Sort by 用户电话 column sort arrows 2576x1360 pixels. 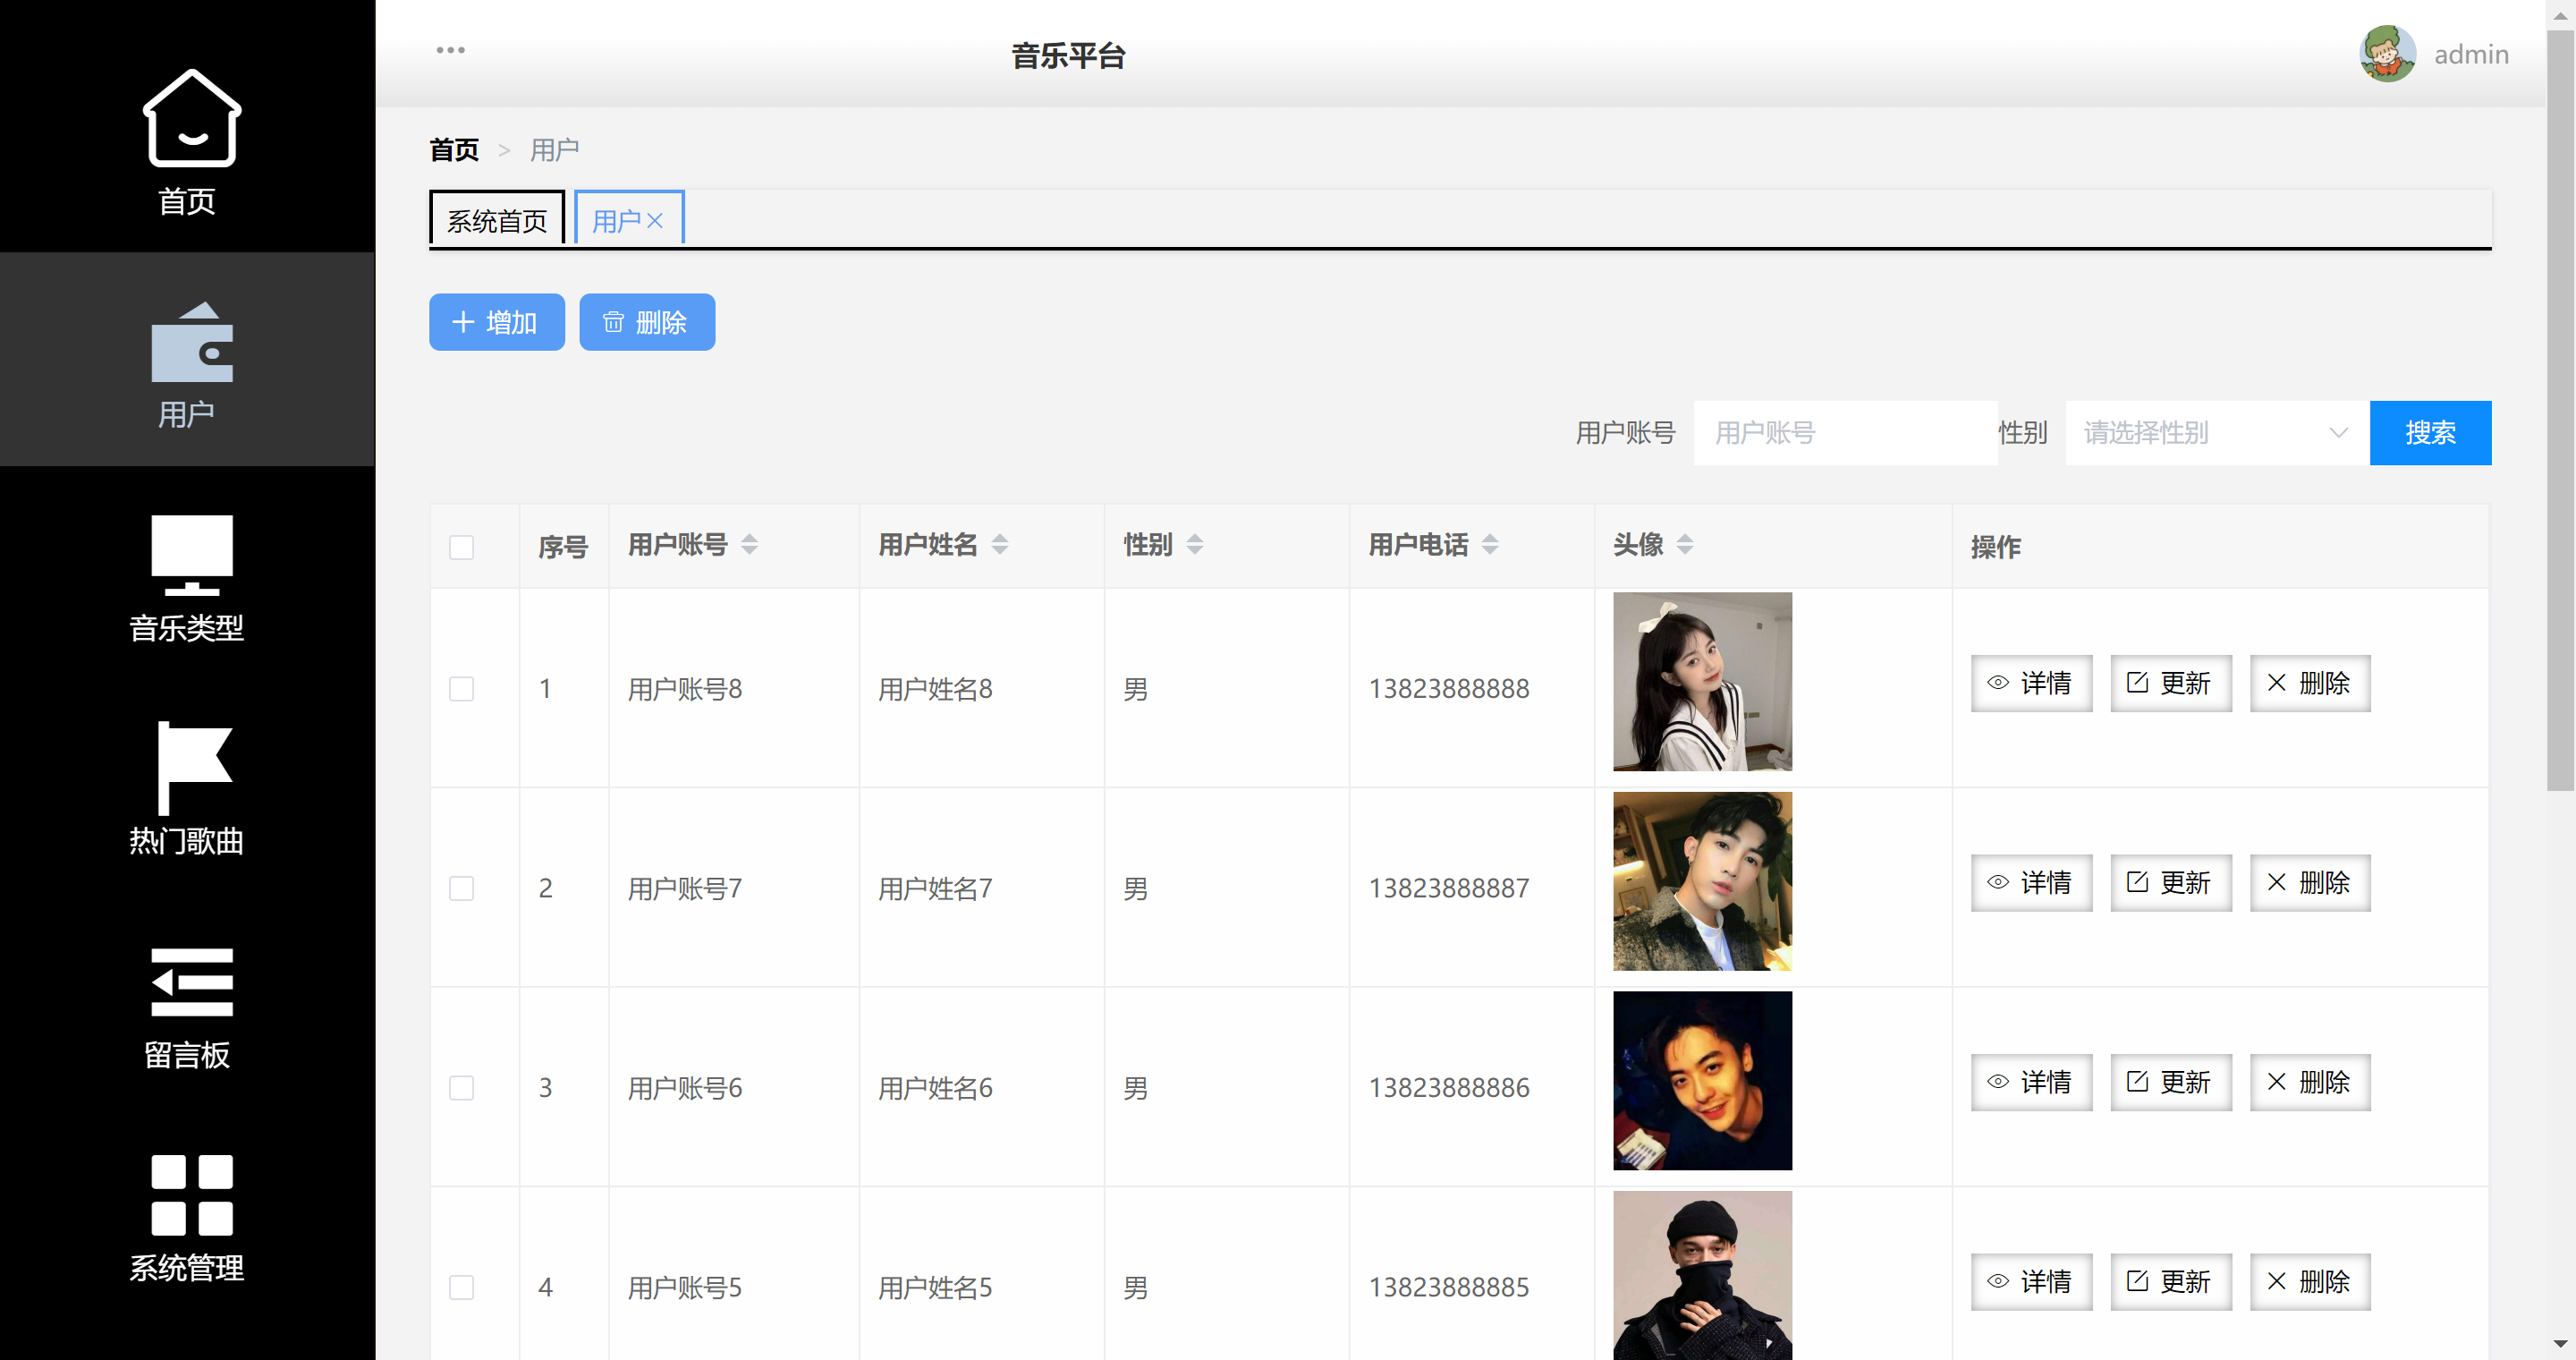point(1490,545)
